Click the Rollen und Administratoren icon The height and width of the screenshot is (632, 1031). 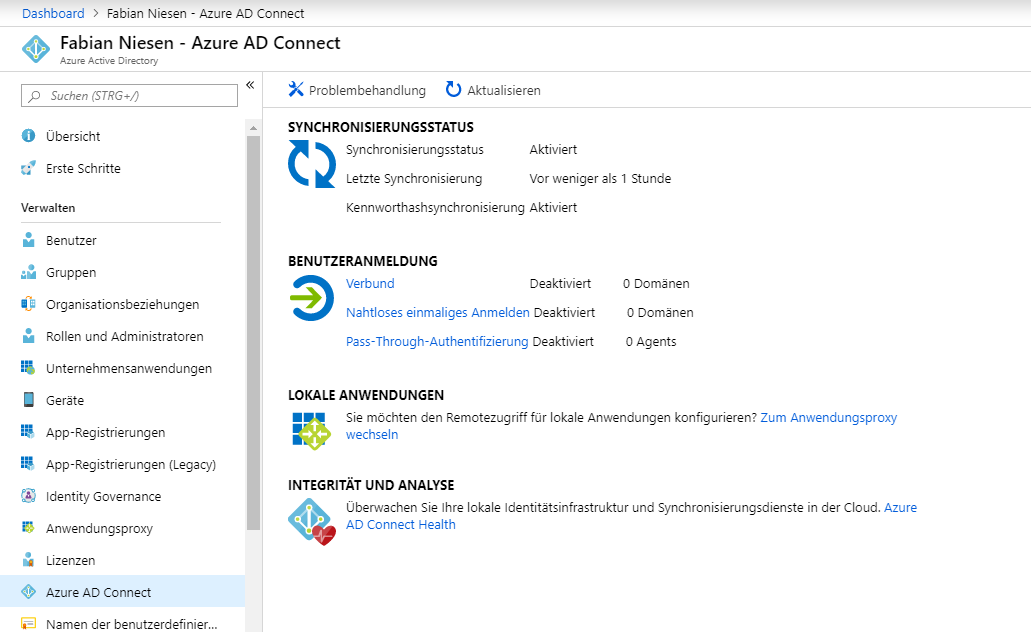coord(28,336)
